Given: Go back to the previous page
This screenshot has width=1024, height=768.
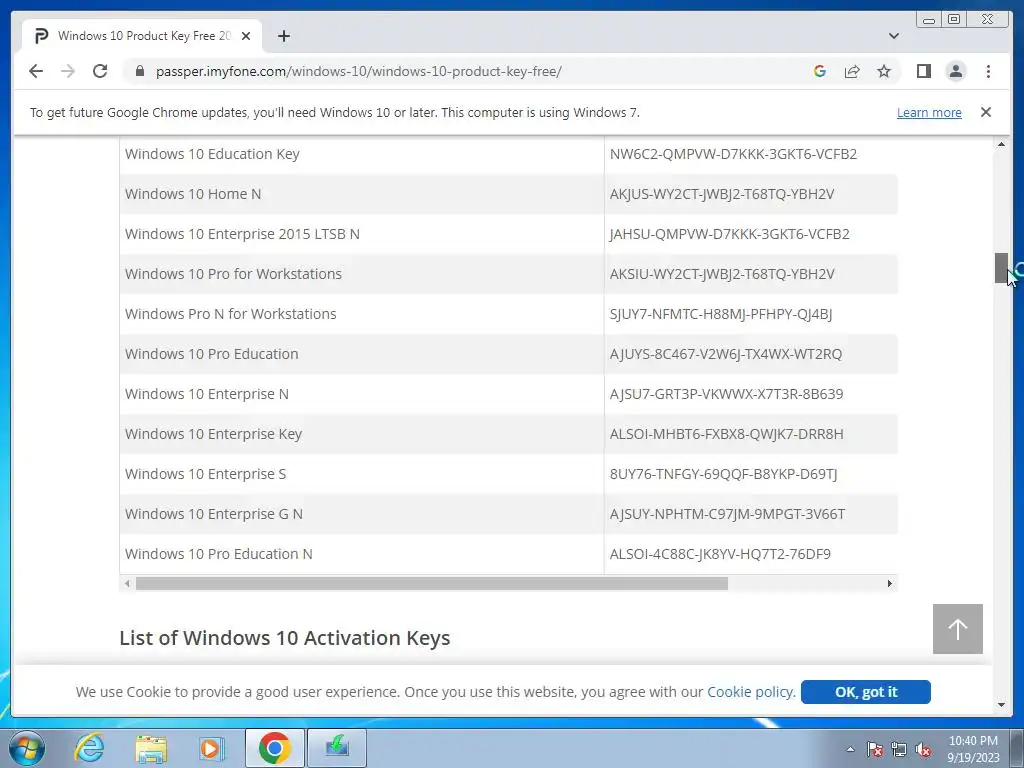Looking at the screenshot, I should [36, 71].
